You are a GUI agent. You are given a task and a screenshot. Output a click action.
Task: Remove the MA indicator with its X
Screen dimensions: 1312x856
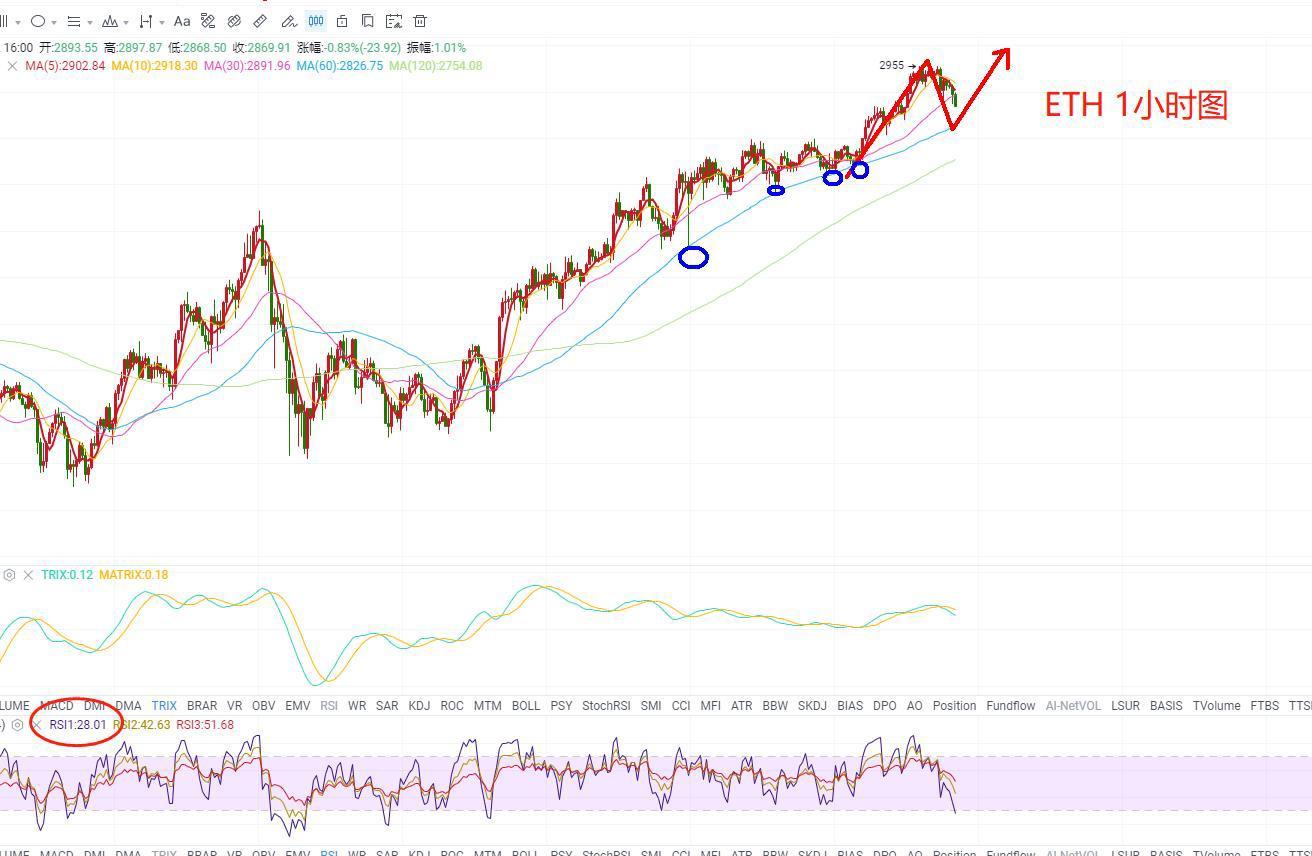pyautogui.click(x=12, y=66)
